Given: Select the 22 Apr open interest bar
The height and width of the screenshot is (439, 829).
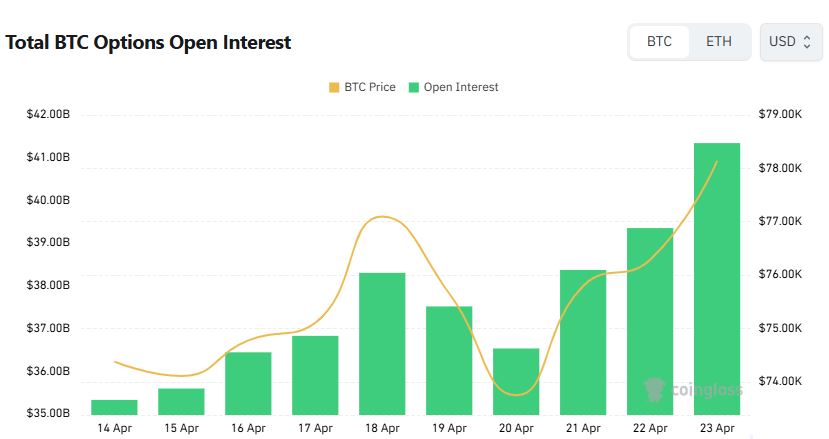Looking at the screenshot, I should 650,321.
